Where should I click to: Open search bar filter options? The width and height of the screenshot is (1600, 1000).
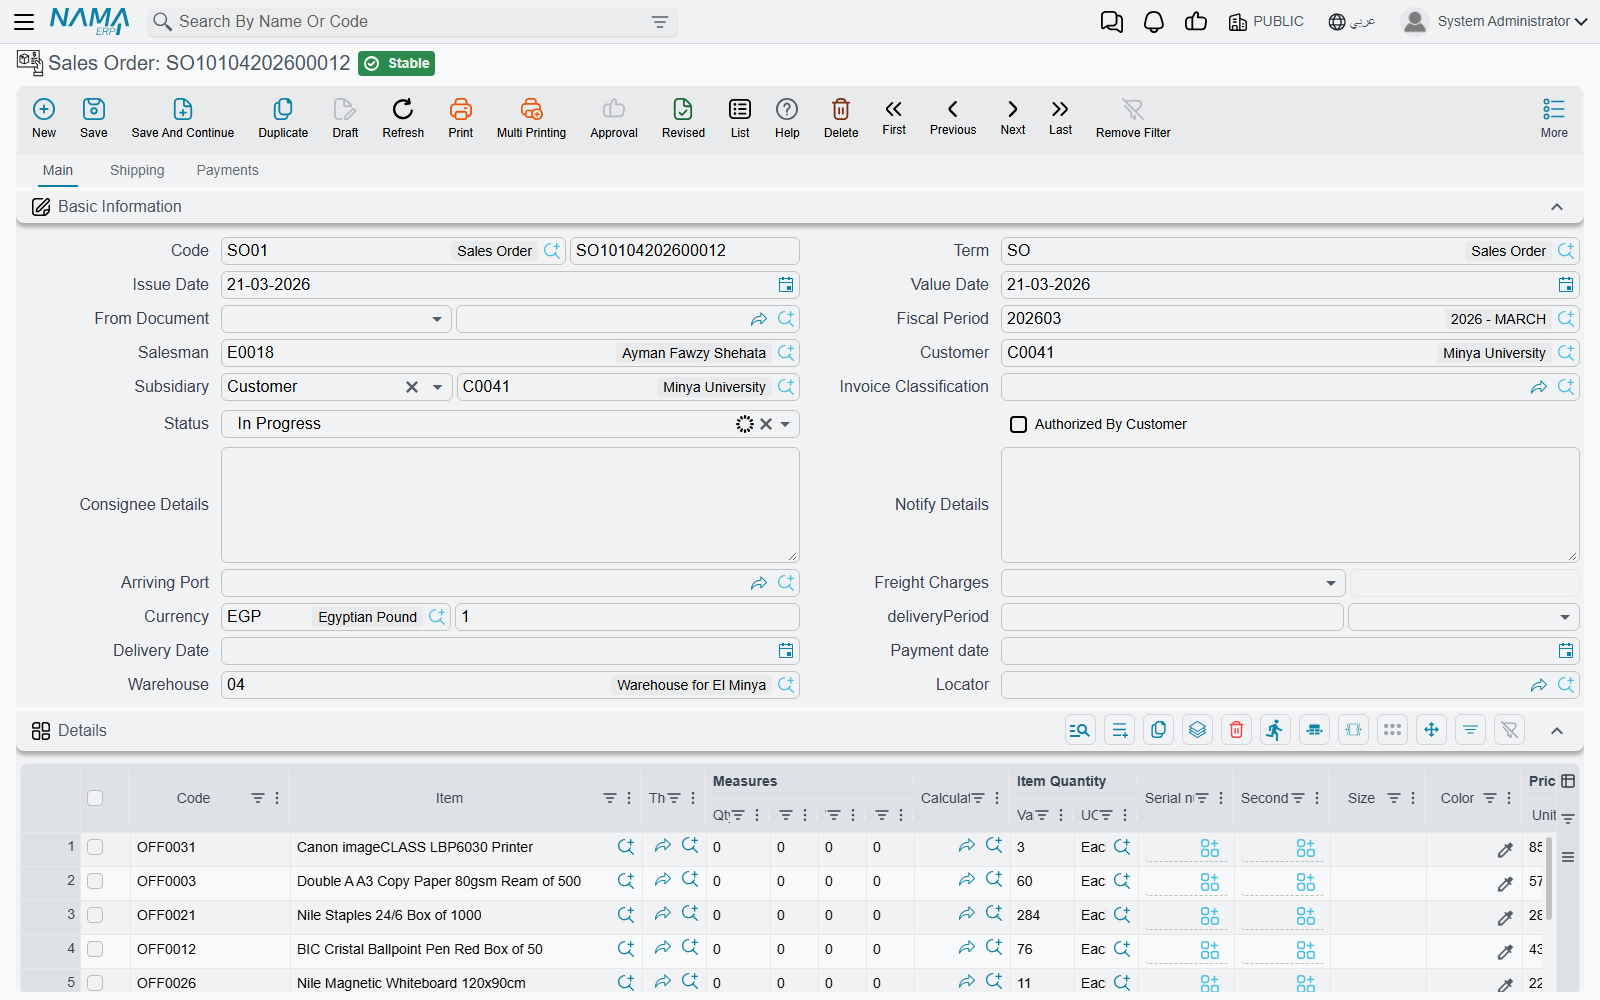point(660,22)
